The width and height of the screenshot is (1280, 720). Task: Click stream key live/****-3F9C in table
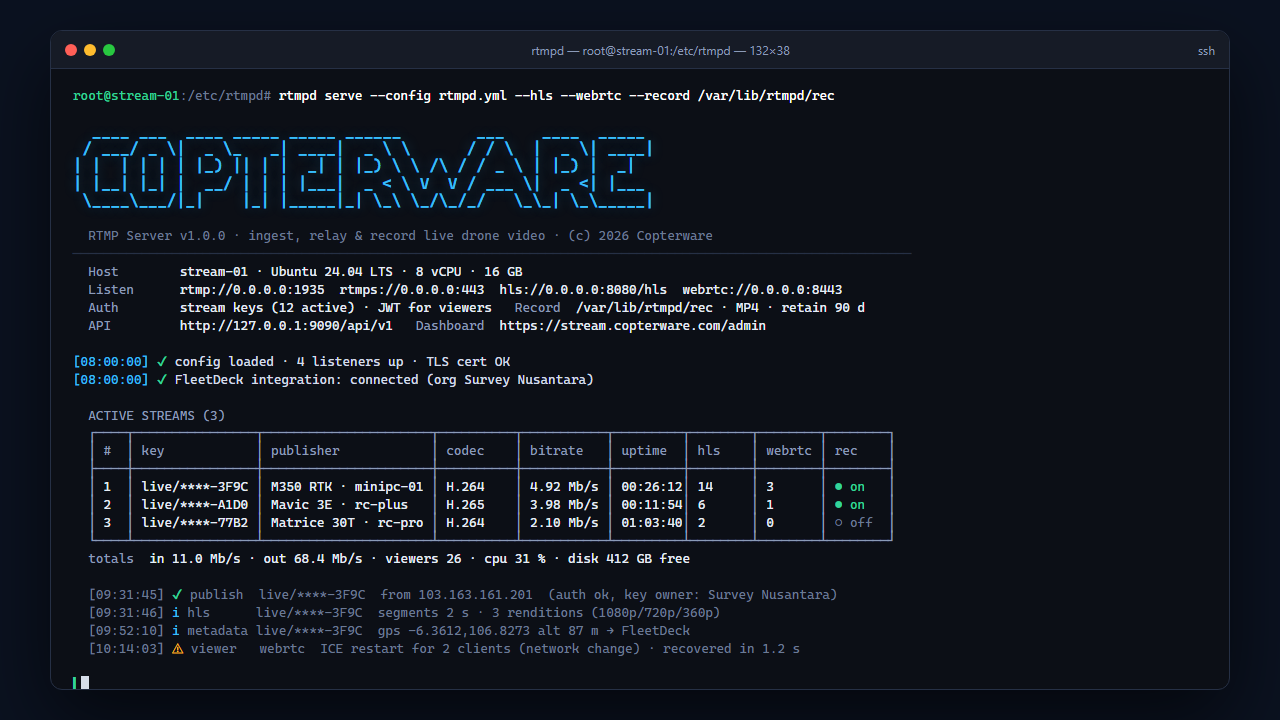pyautogui.click(x=195, y=487)
